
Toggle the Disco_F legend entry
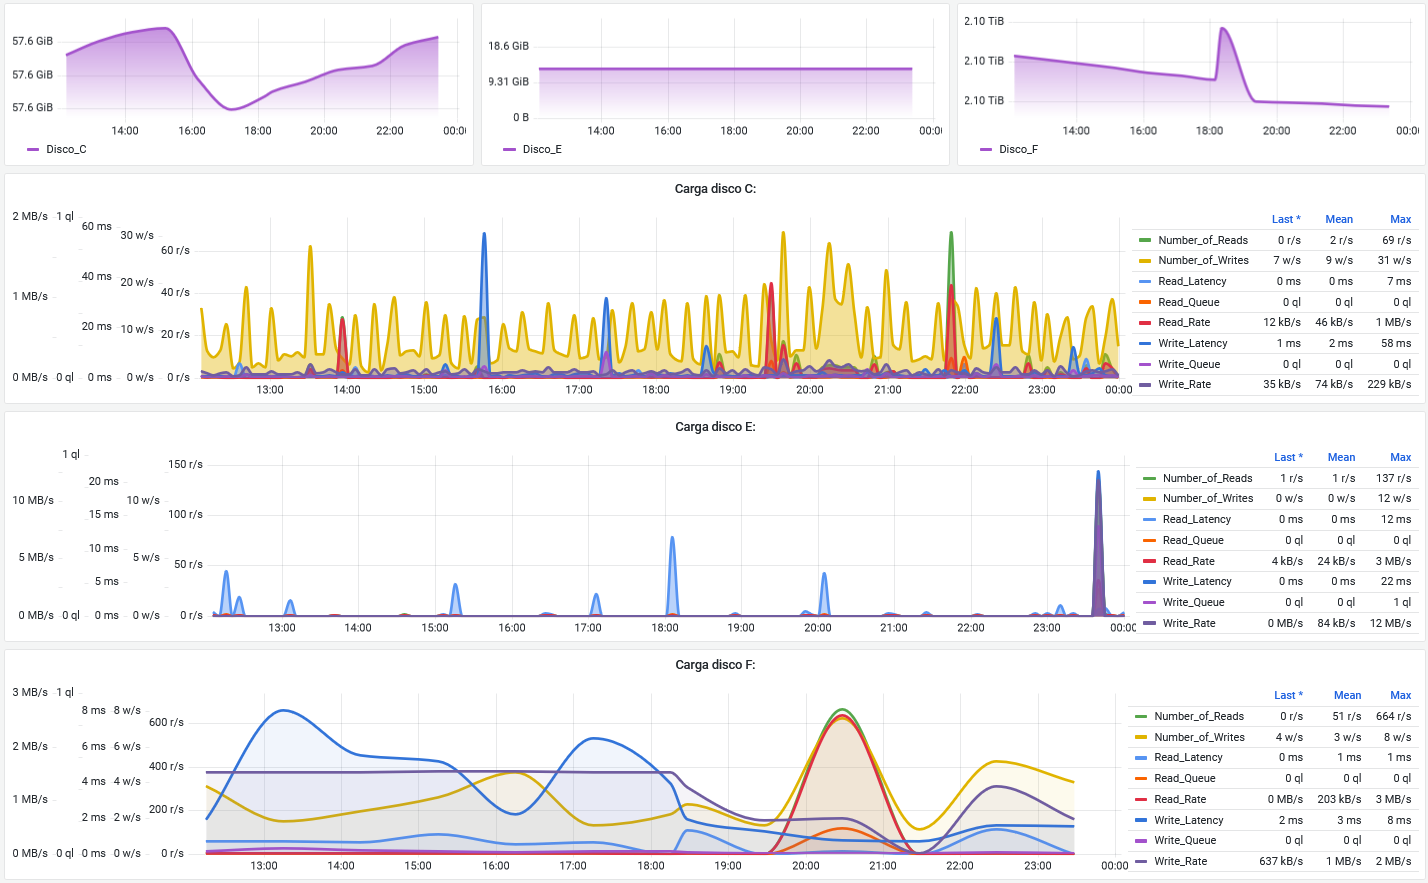point(1018,150)
